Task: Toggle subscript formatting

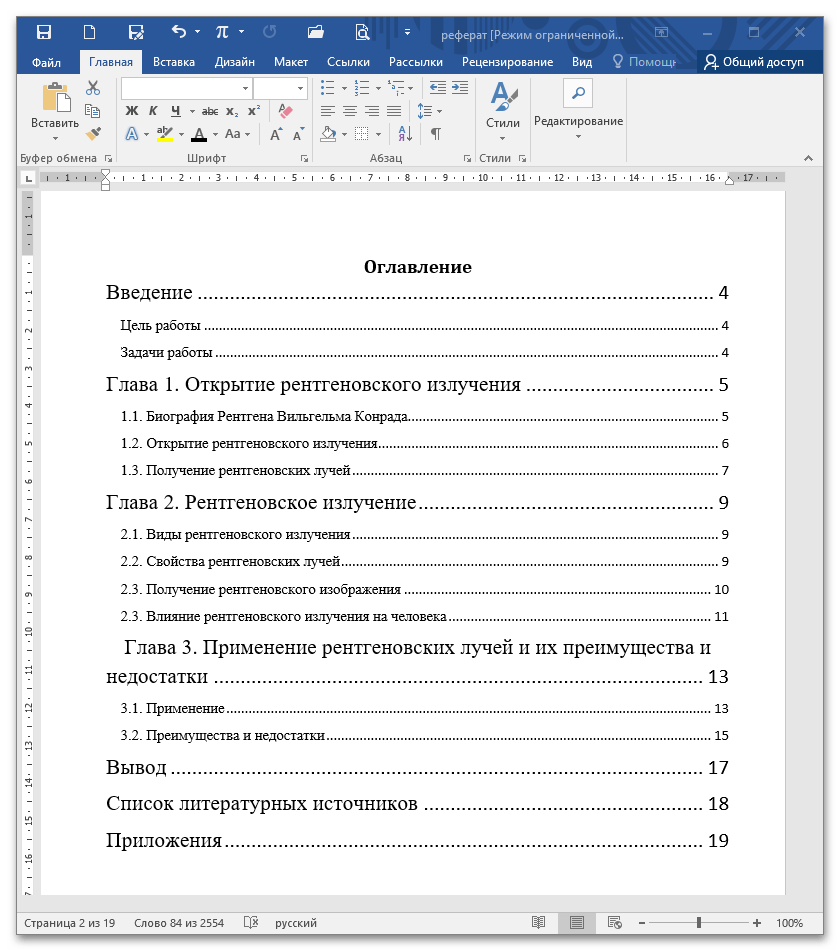Action: pyautogui.click(x=232, y=111)
